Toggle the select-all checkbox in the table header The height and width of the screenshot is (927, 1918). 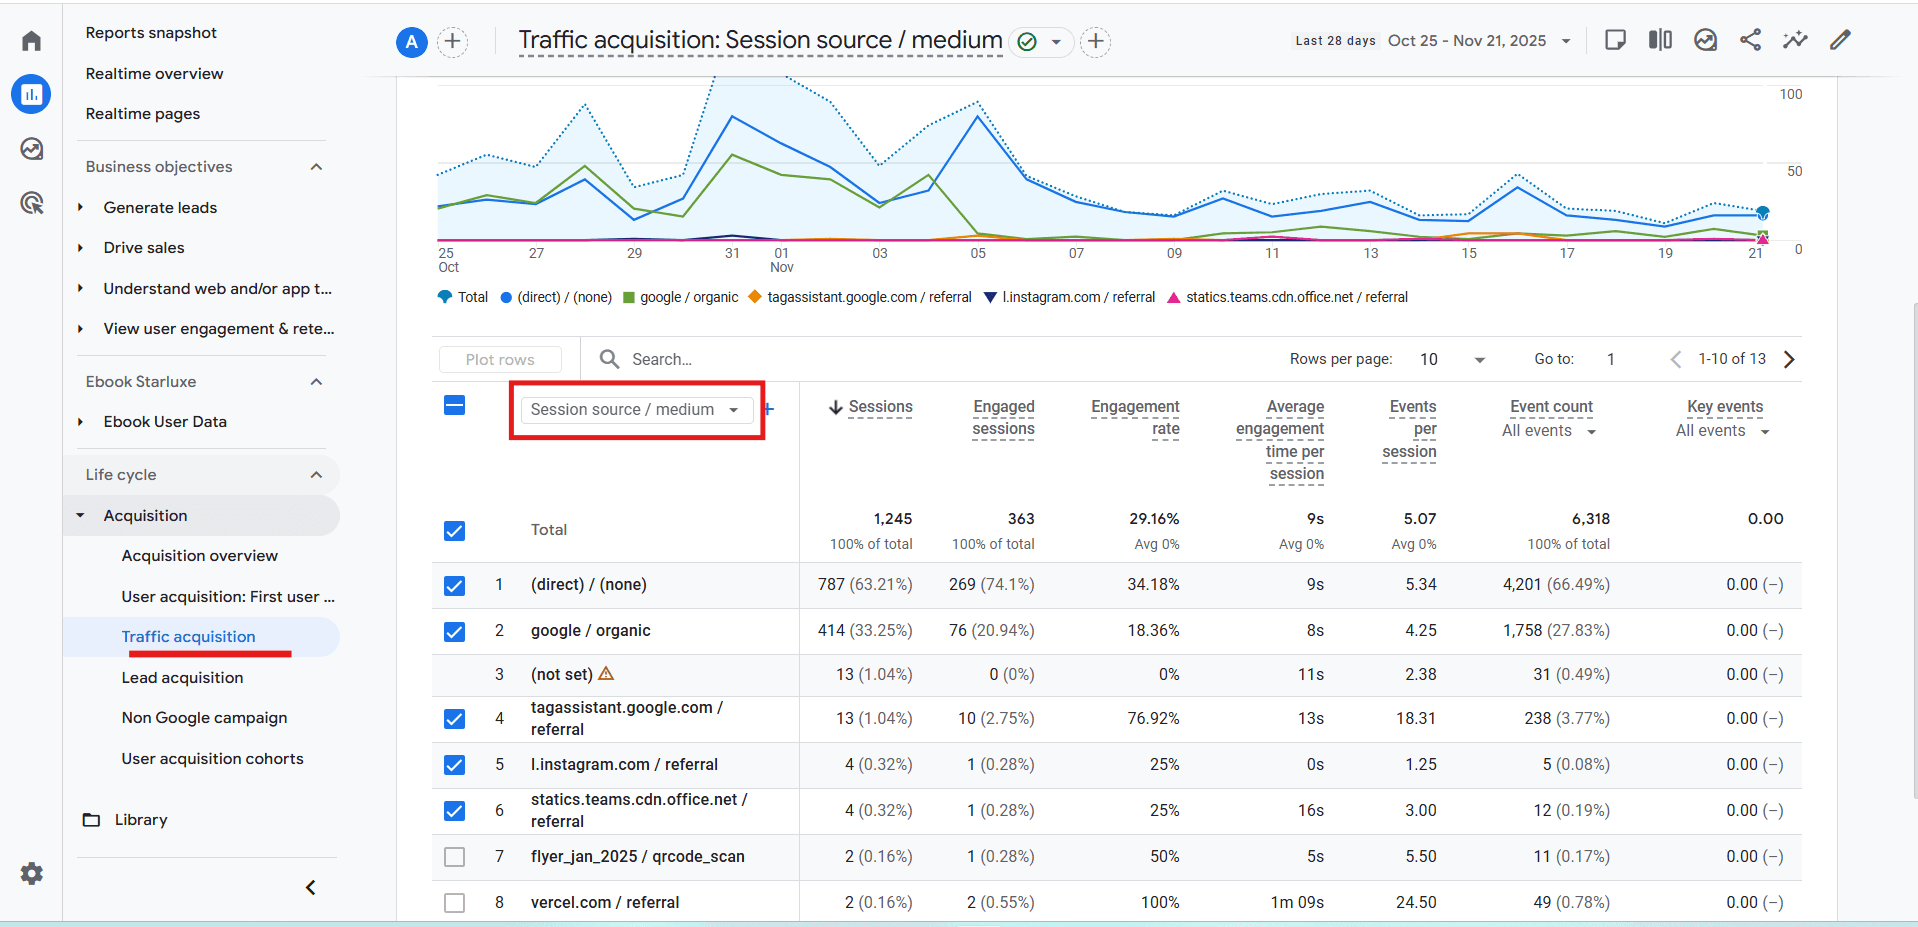(x=455, y=406)
